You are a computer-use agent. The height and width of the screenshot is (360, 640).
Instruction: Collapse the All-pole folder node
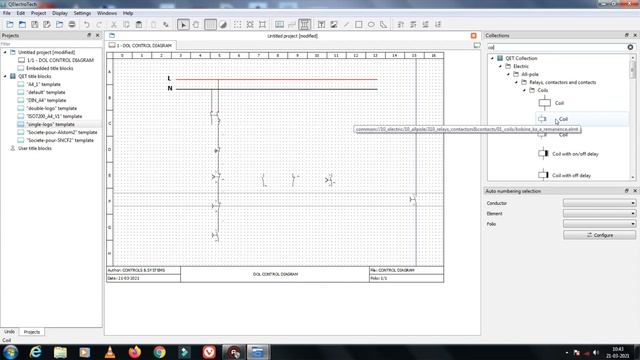pyautogui.click(x=508, y=74)
